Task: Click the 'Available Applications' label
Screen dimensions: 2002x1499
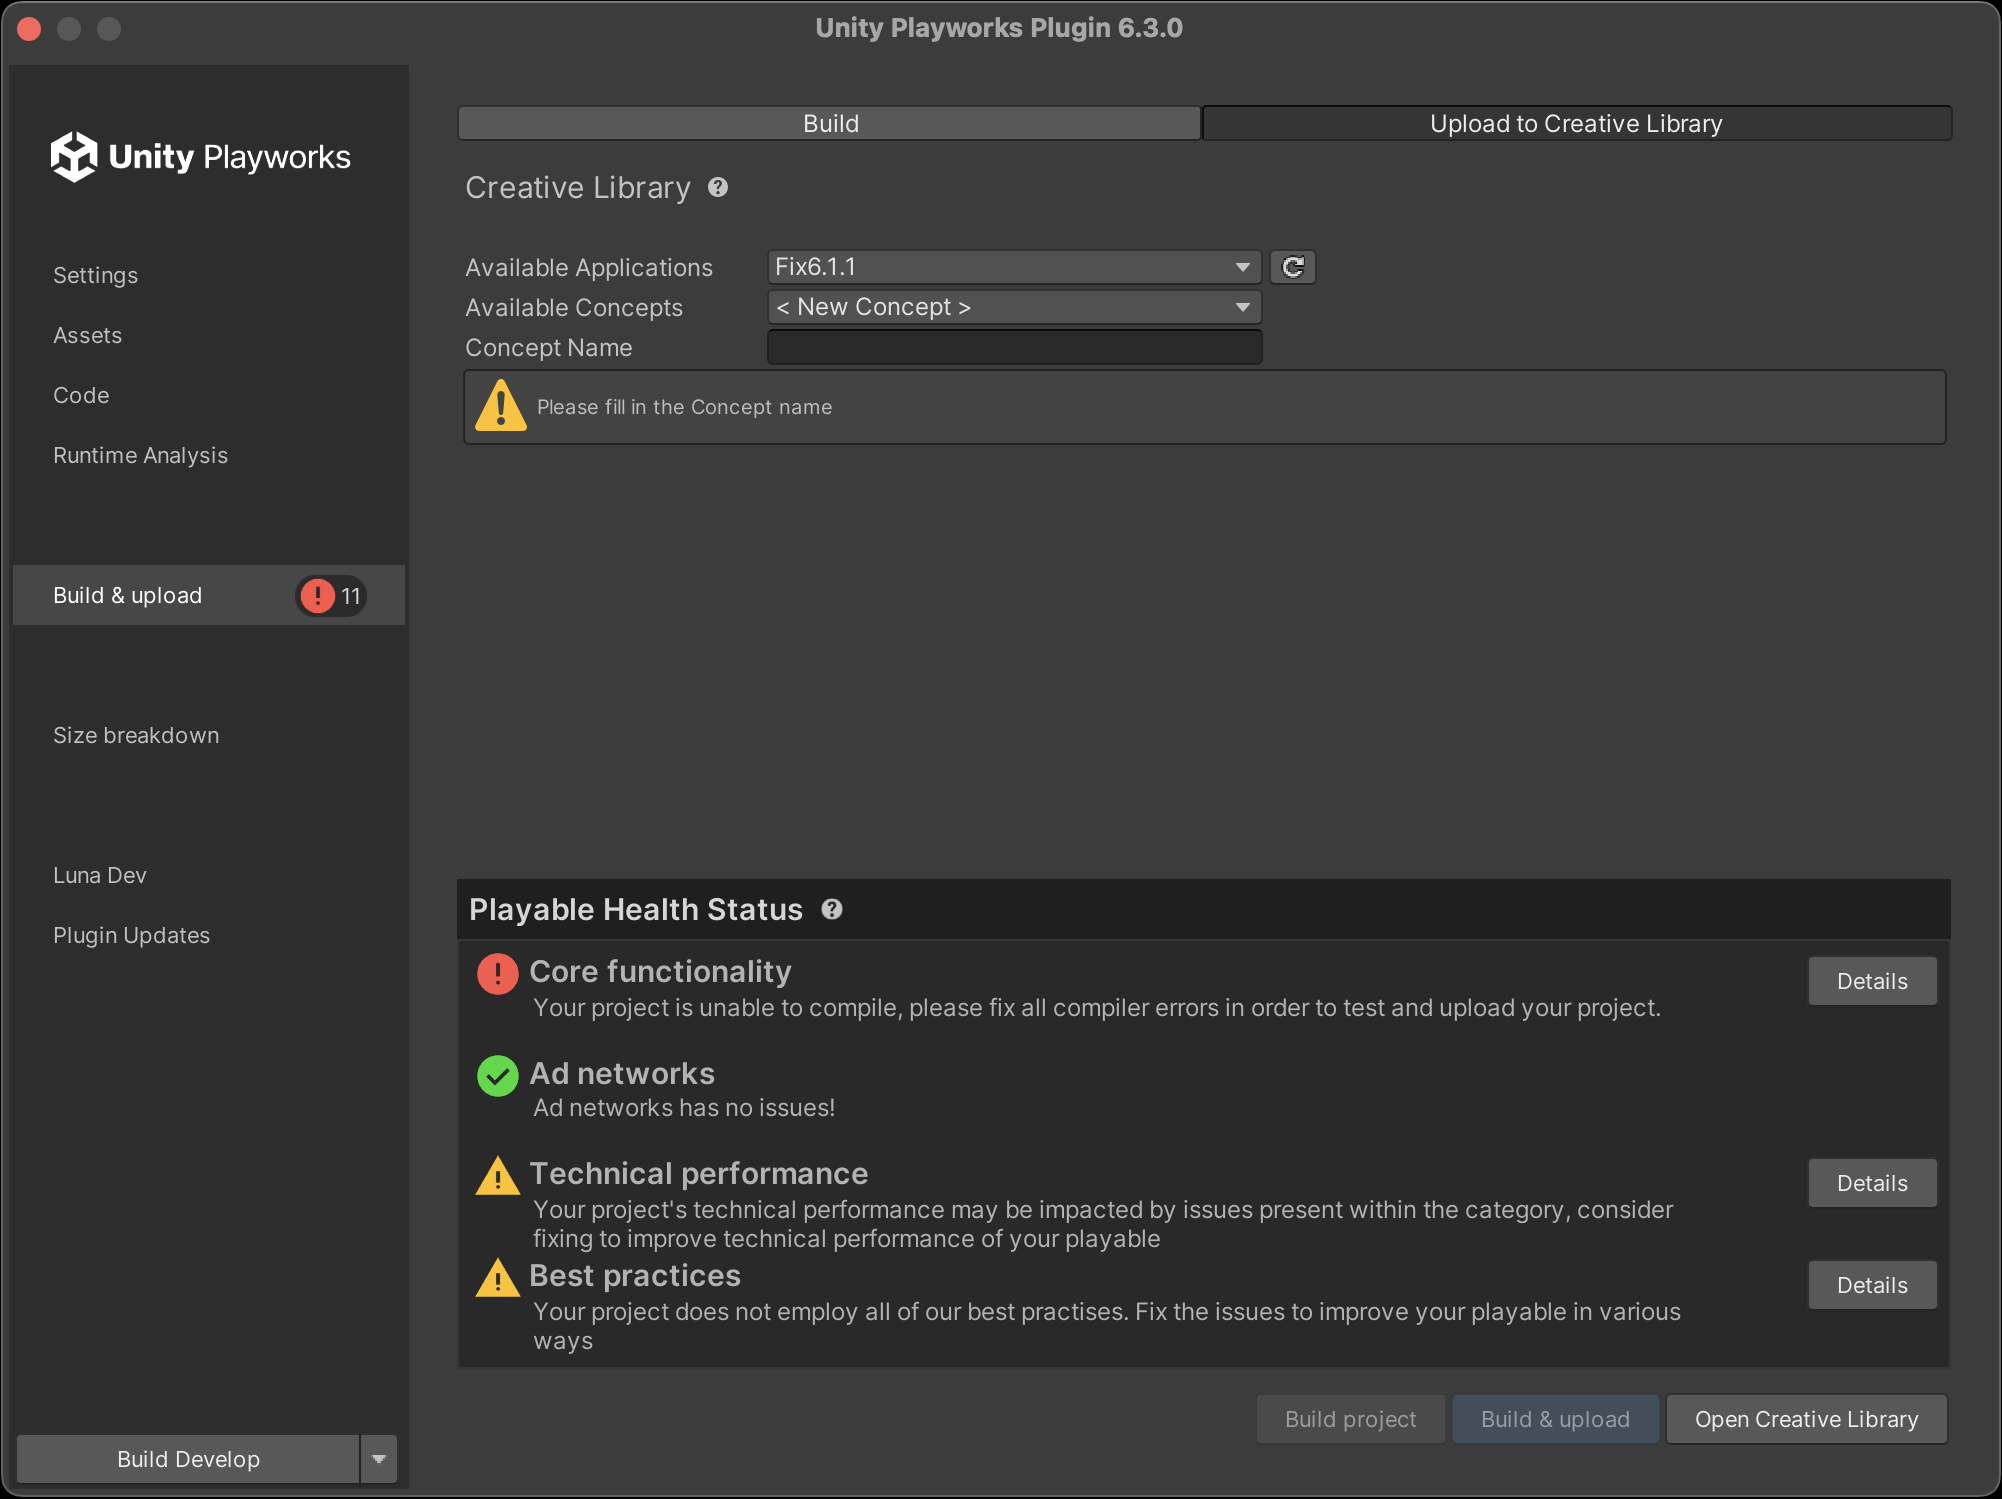Action: 589,268
